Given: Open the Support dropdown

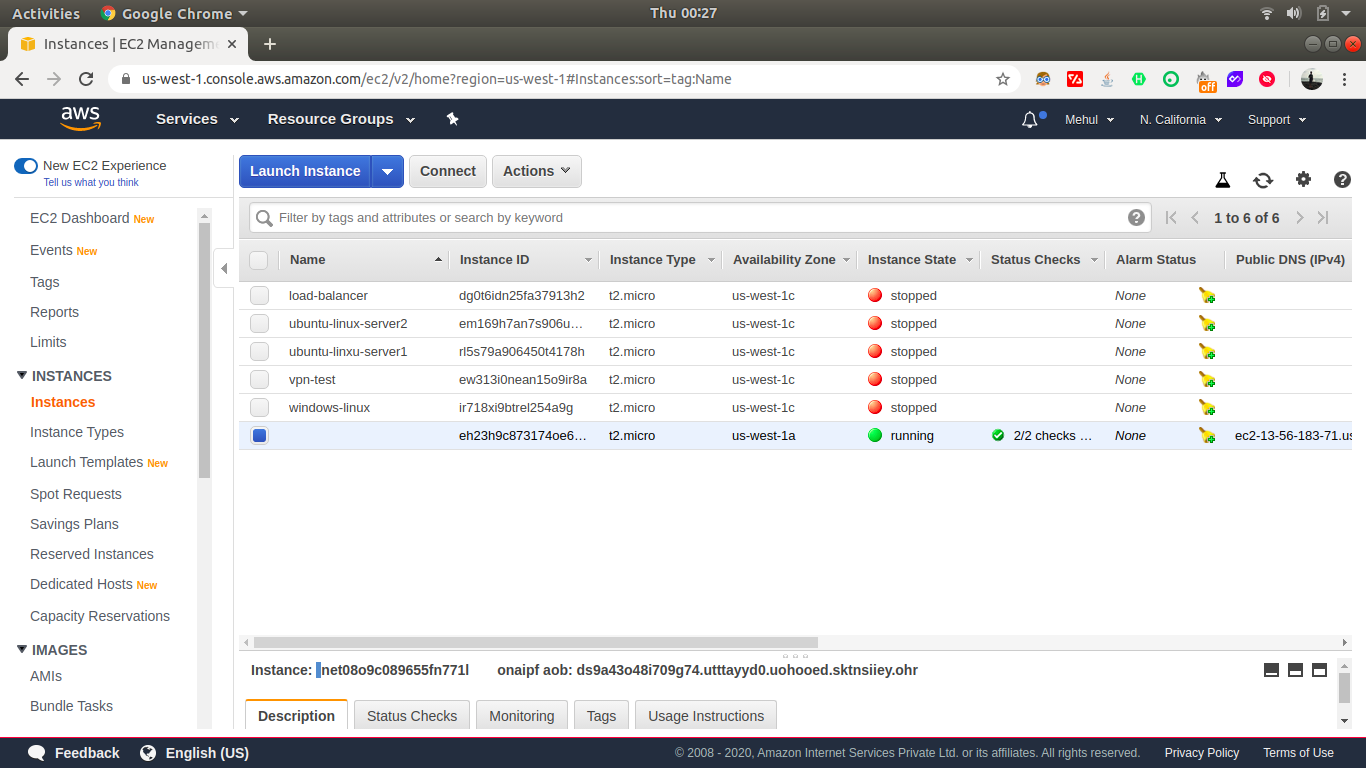Looking at the screenshot, I should (1277, 119).
